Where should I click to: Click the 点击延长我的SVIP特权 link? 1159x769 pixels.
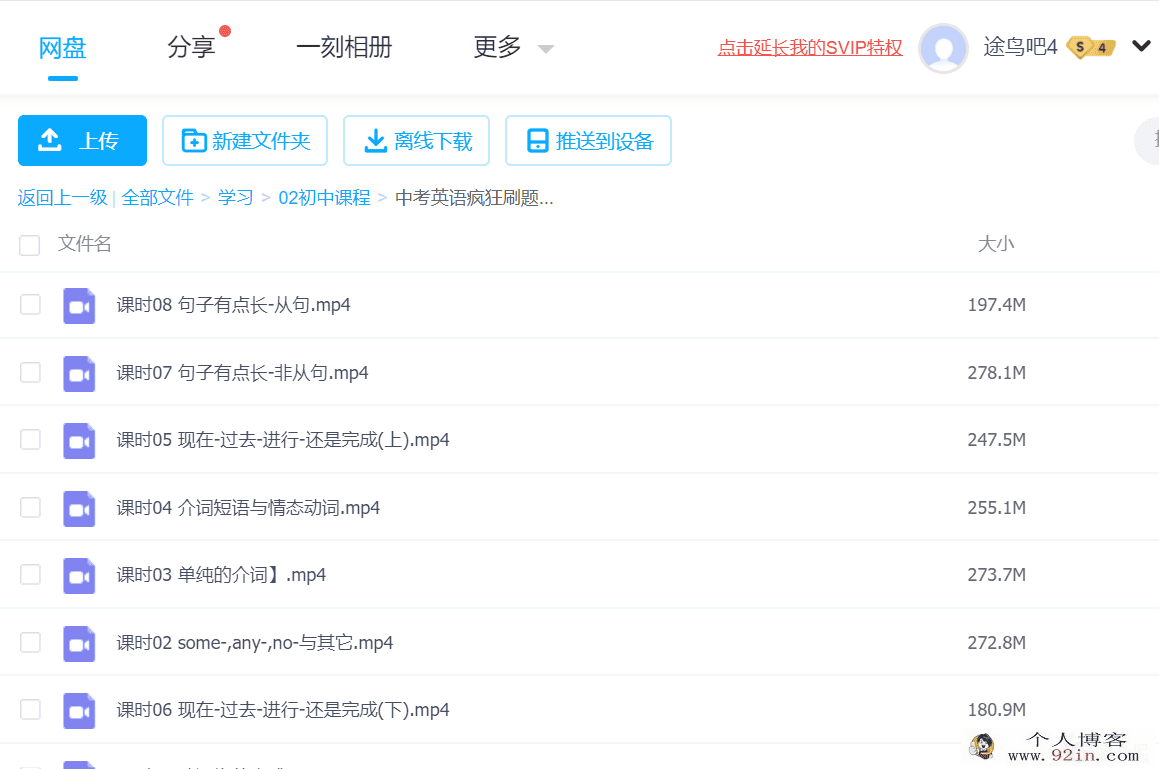point(810,48)
